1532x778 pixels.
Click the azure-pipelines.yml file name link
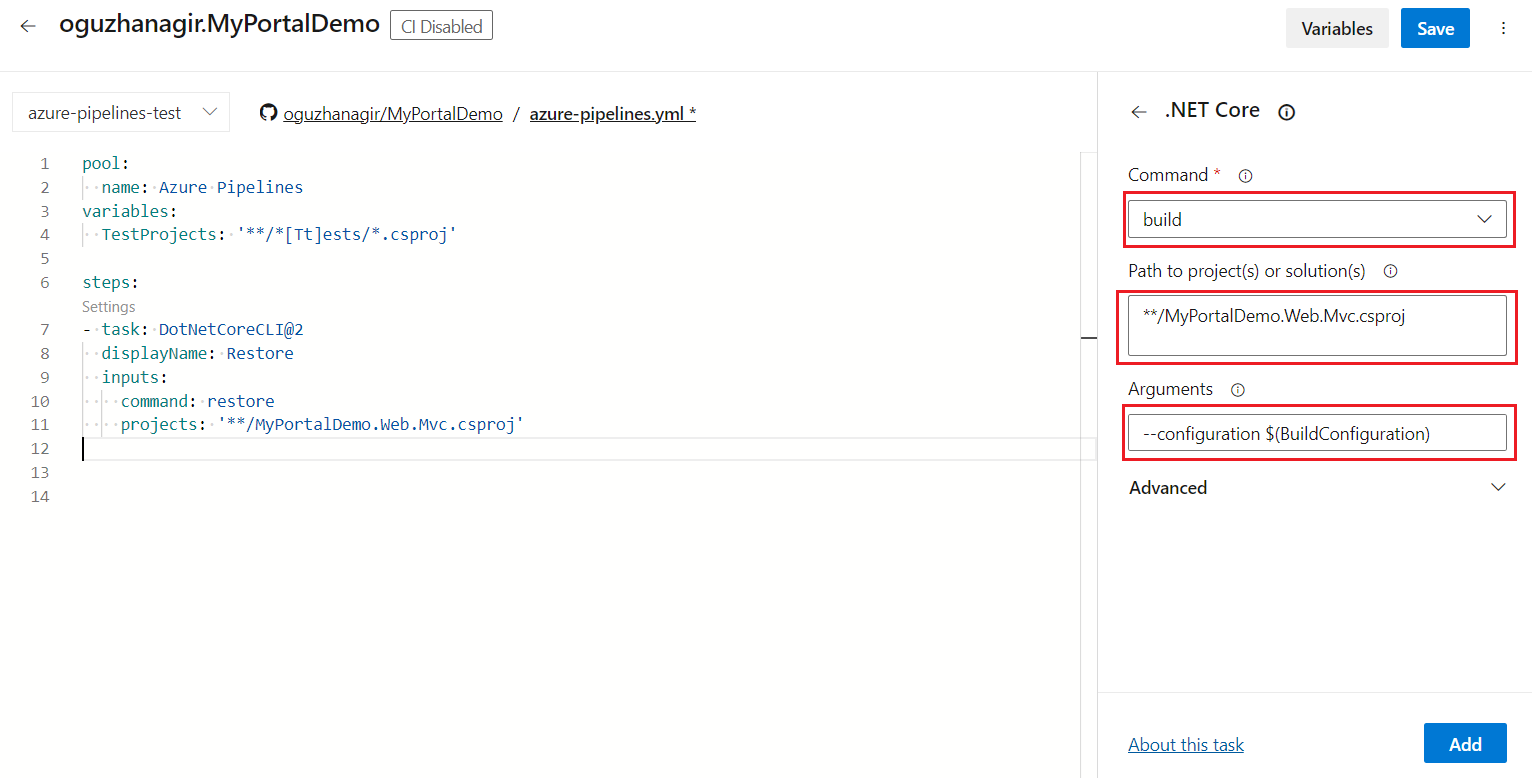pos(612,113)
